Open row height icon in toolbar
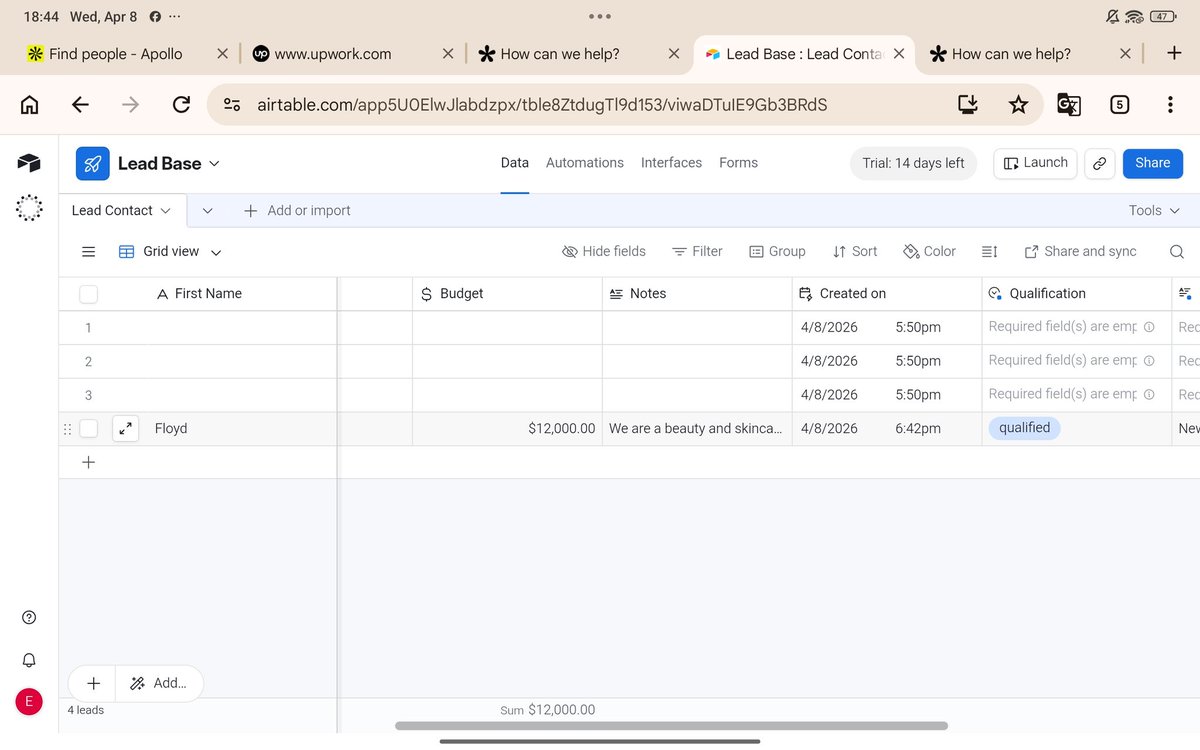This screenshot has width=1200, height=750. click(x=989, y=252)
